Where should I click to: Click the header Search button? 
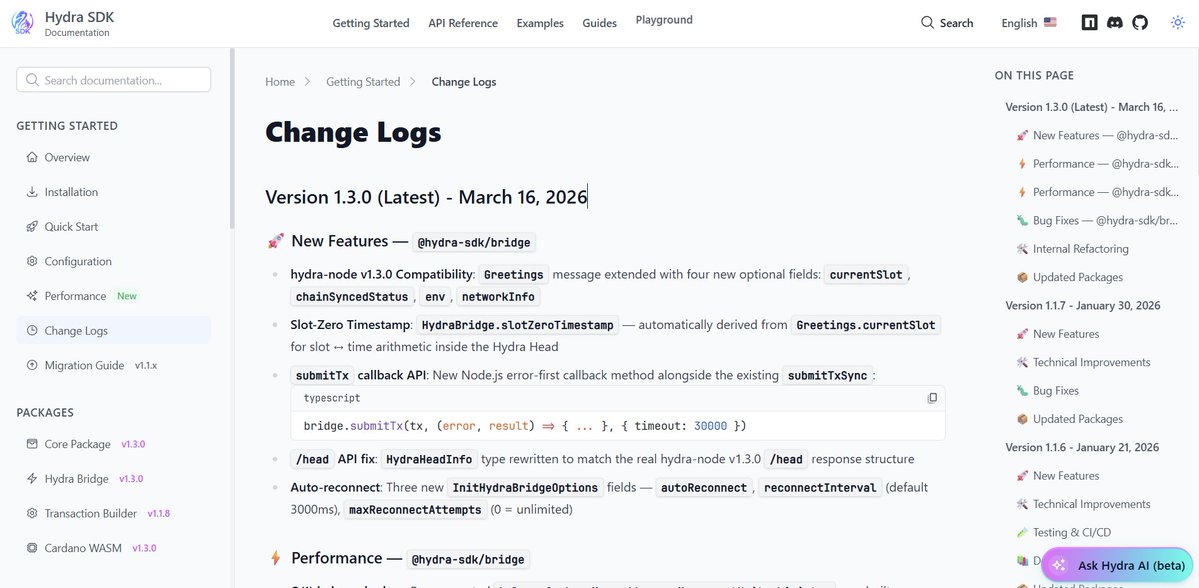947,23
